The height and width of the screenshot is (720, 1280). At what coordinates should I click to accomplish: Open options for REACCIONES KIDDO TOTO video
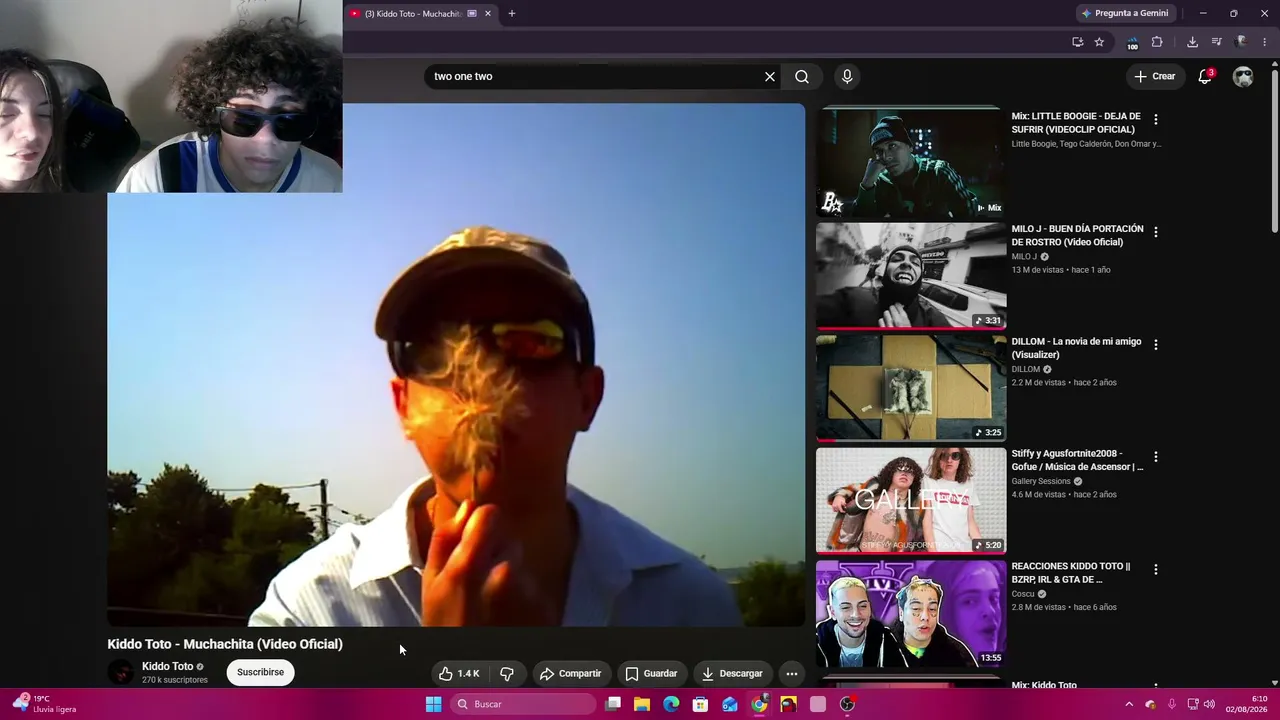click(1156, 569)
